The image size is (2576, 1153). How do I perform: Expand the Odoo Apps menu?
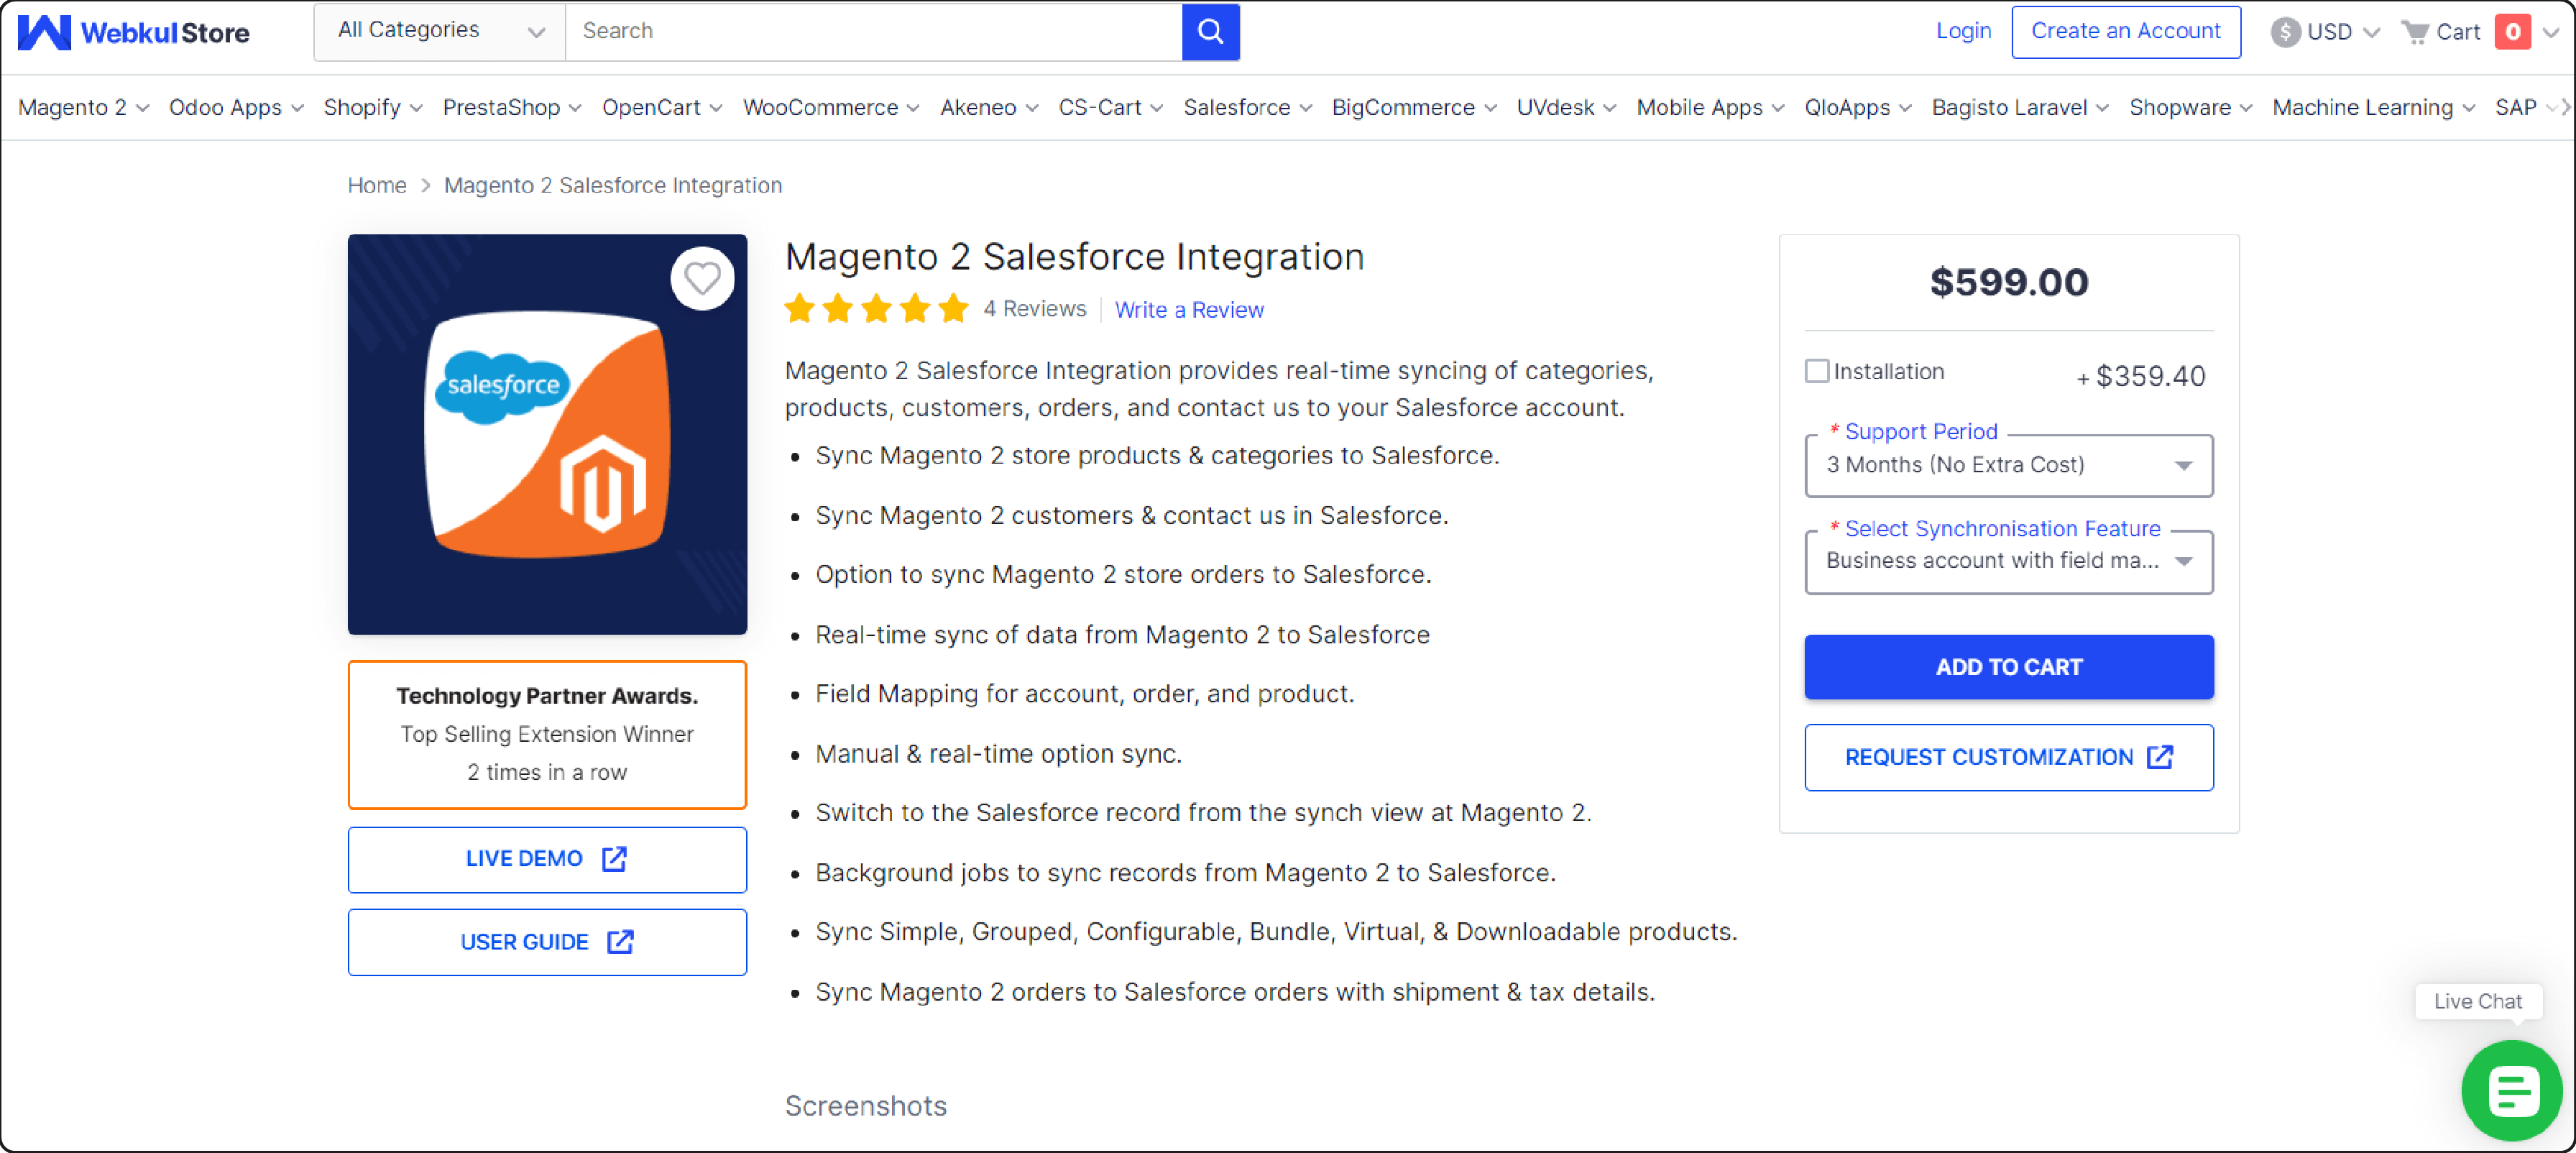[236, 108]
